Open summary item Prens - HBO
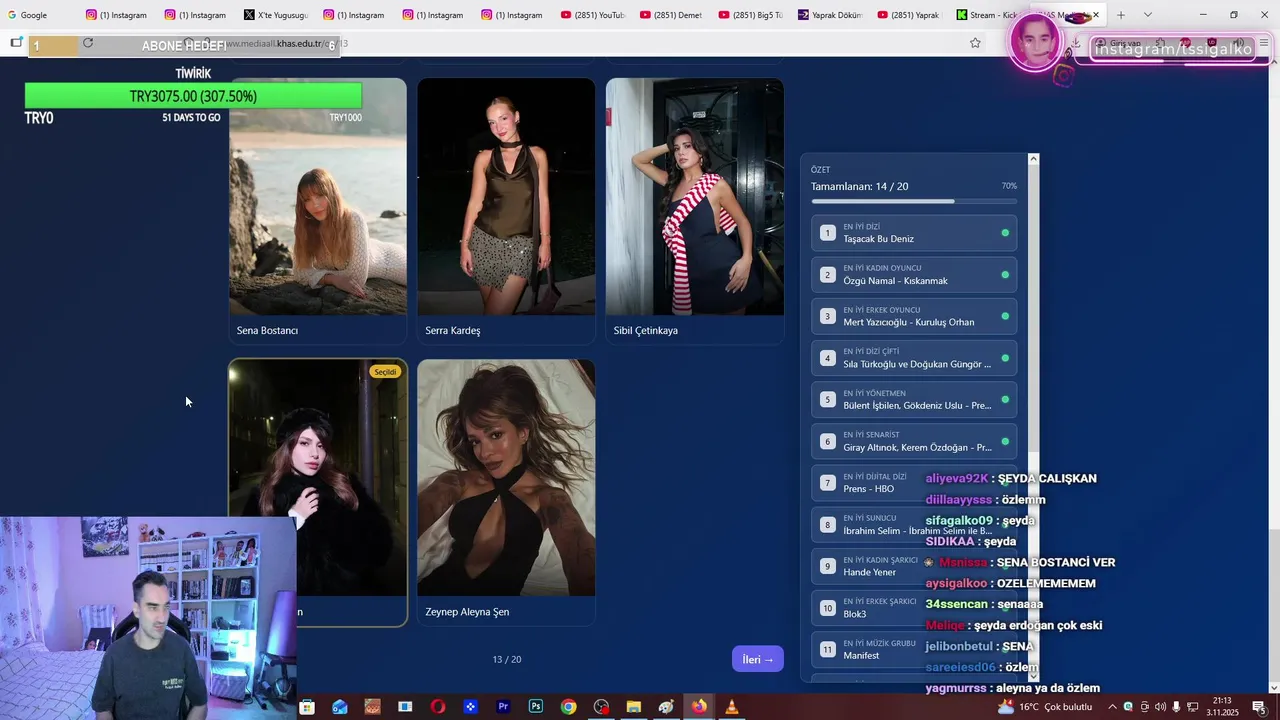1280x720 pixels. point(914,483)
